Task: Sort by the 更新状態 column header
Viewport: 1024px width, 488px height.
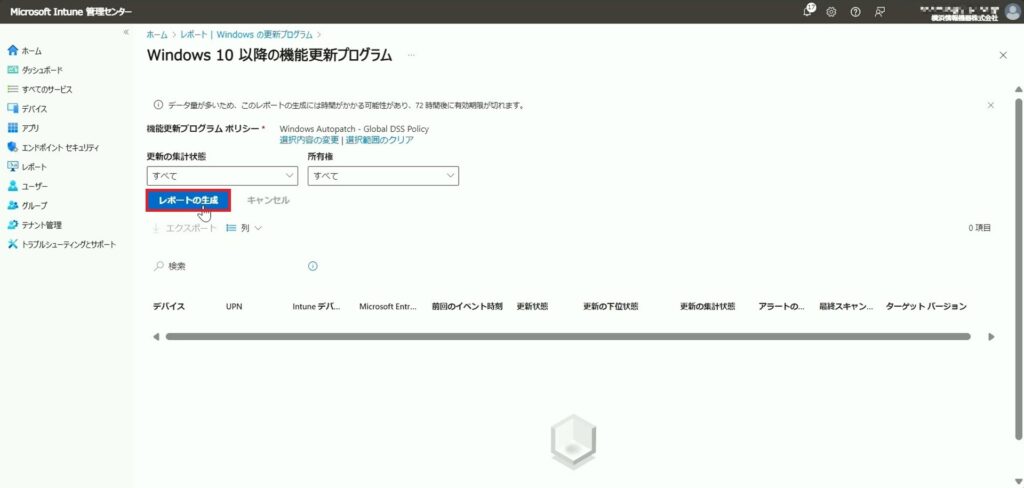Action: coord(532,306)
